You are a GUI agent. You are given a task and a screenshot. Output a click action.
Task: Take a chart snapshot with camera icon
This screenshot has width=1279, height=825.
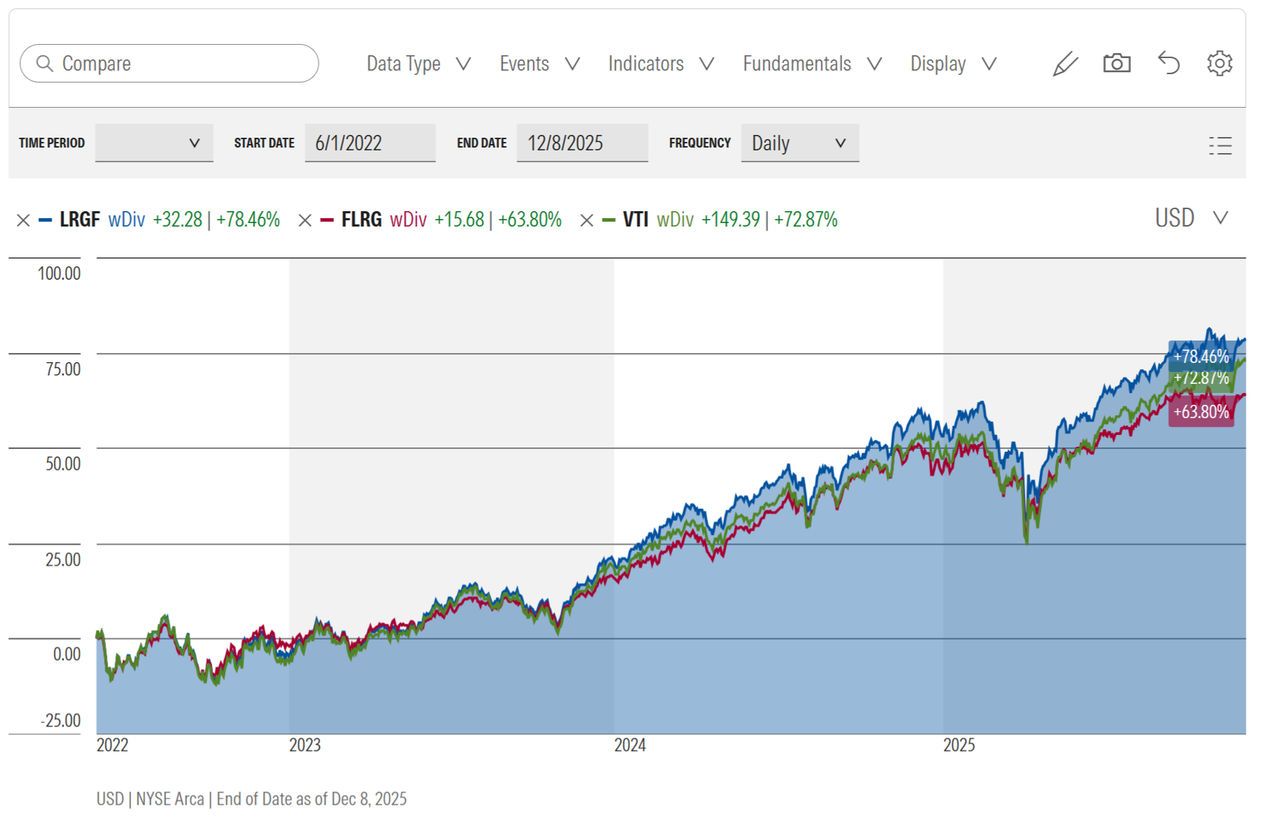tap(1117, 63)
